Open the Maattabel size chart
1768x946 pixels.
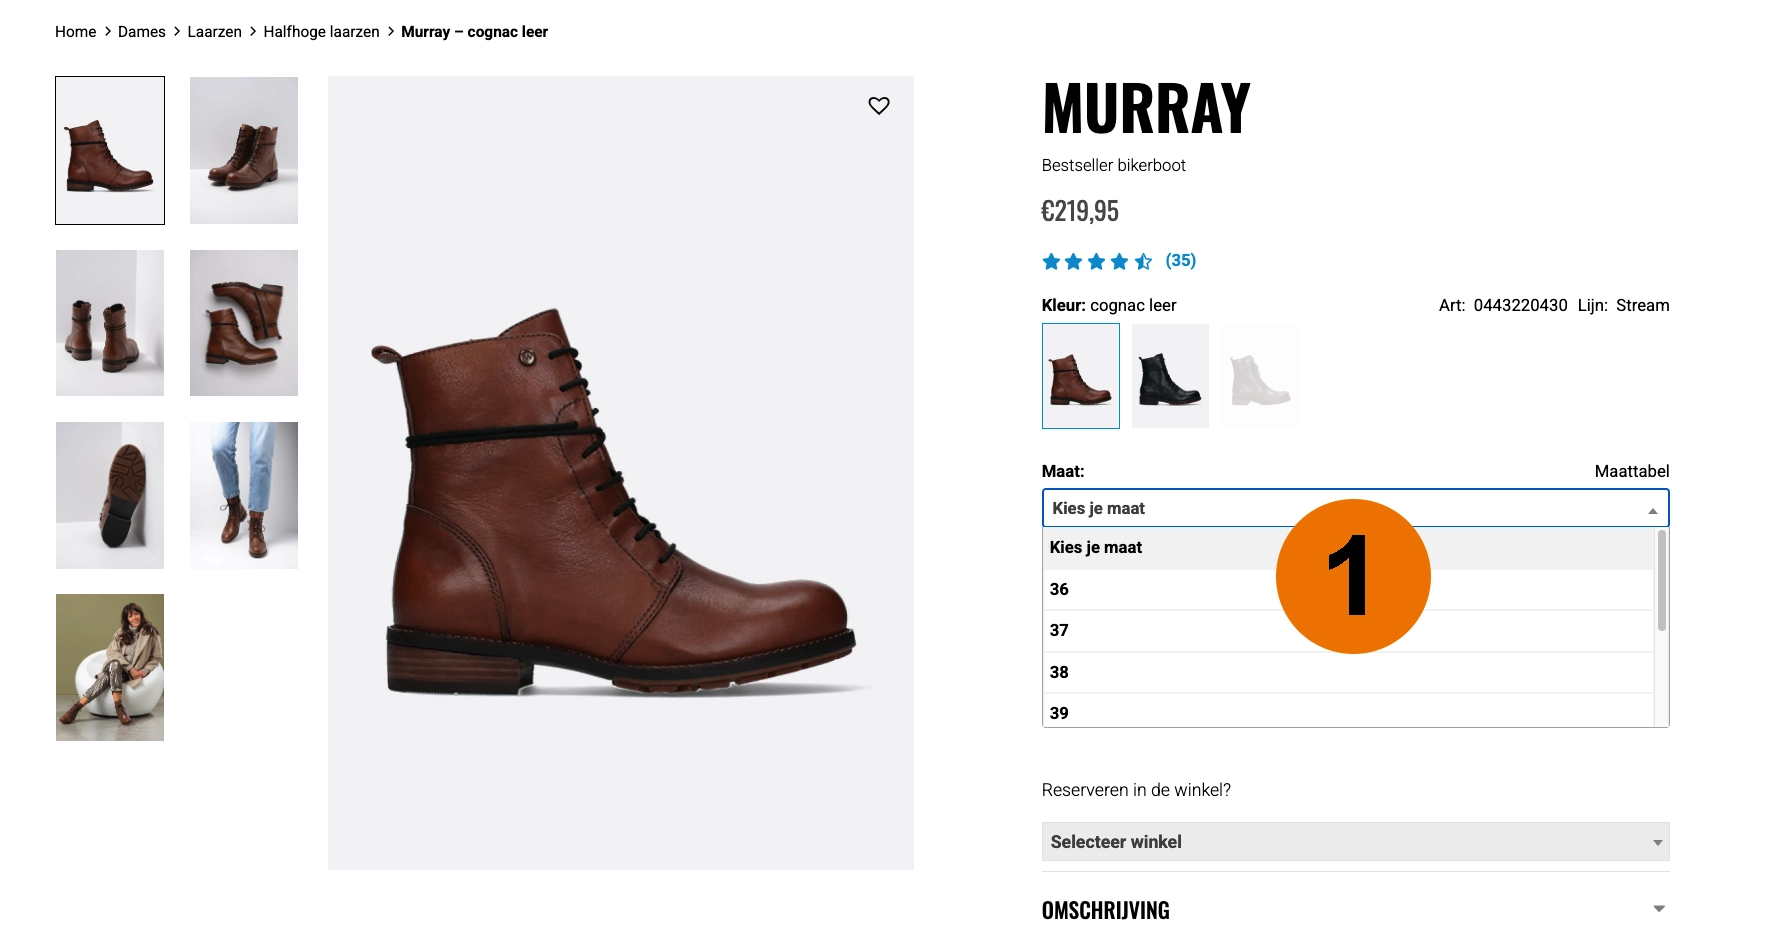[1632, 471]
